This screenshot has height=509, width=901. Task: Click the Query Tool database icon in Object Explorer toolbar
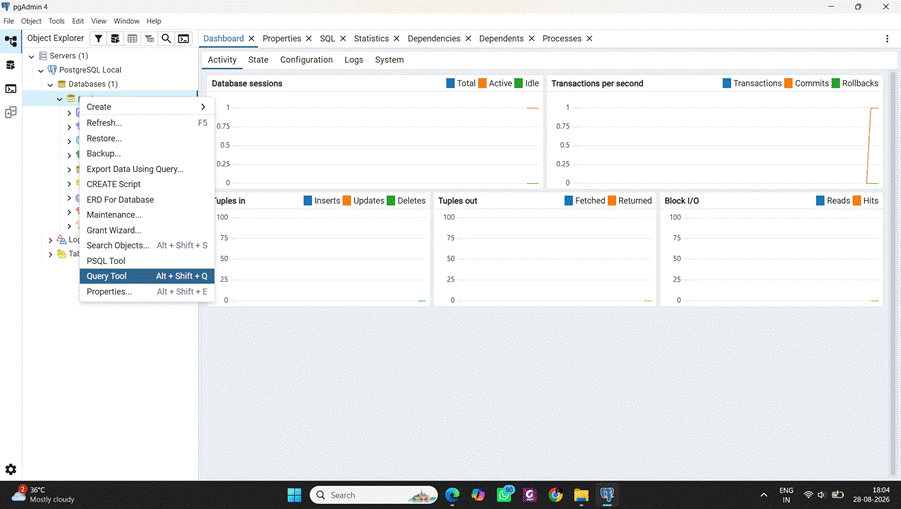(115, 38)
